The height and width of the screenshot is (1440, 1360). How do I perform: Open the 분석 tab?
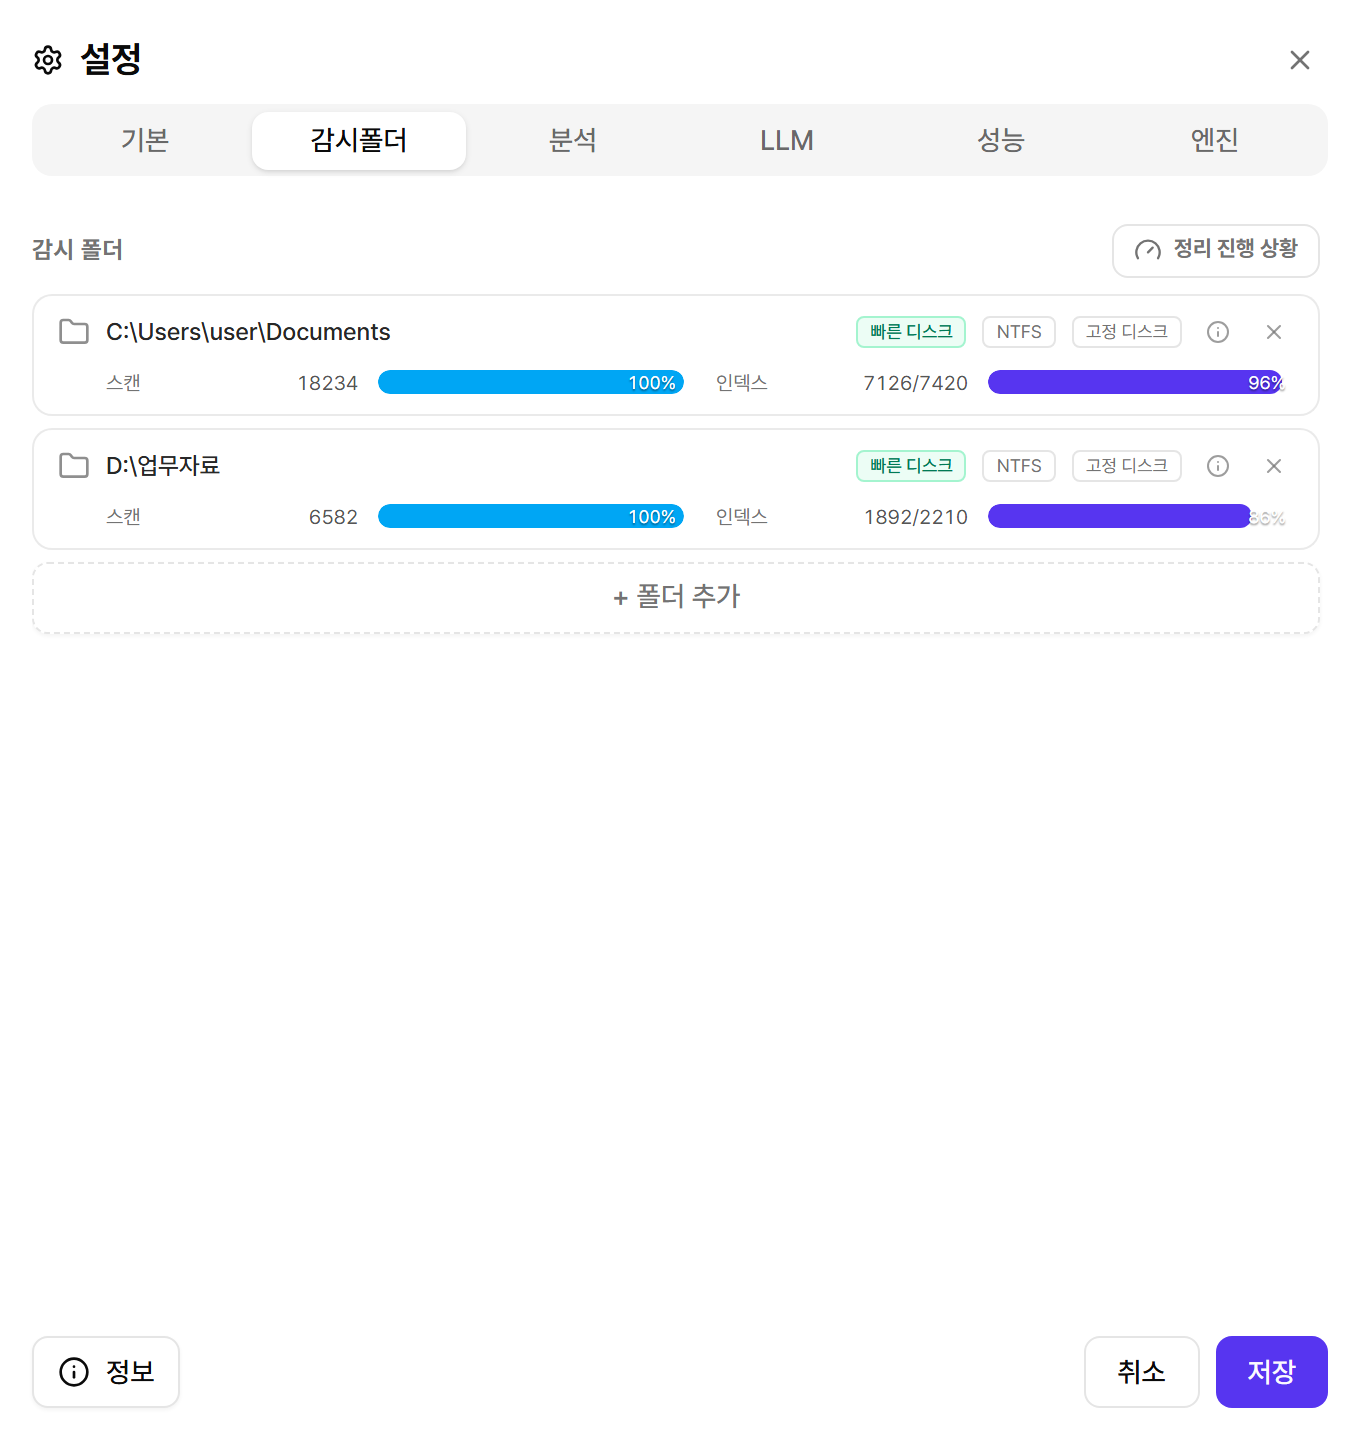click(x=573, y=140)
